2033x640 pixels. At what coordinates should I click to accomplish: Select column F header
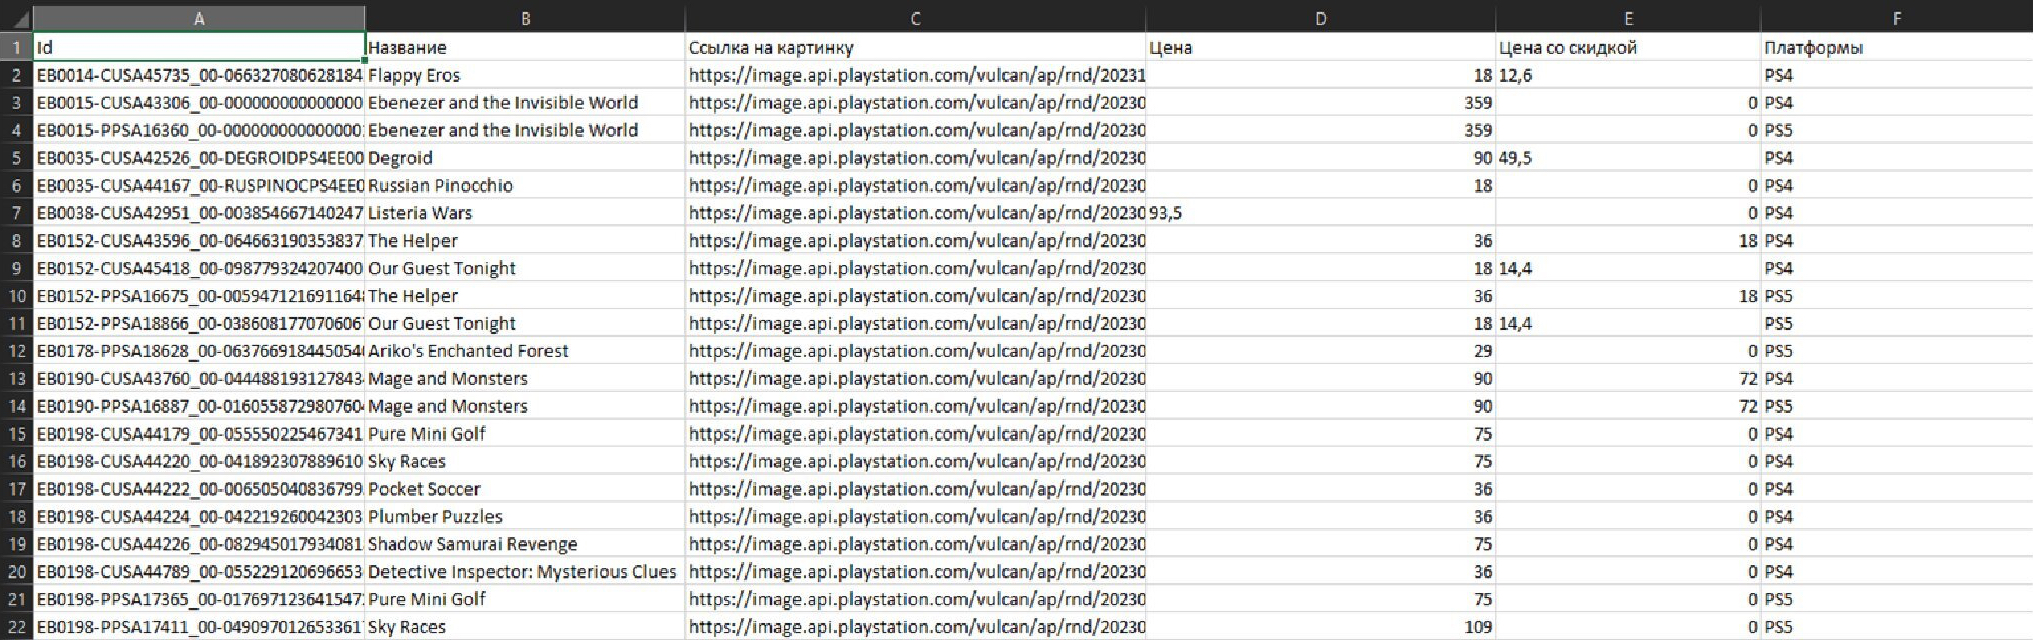pyautogui.click(x=1896, y=18)
